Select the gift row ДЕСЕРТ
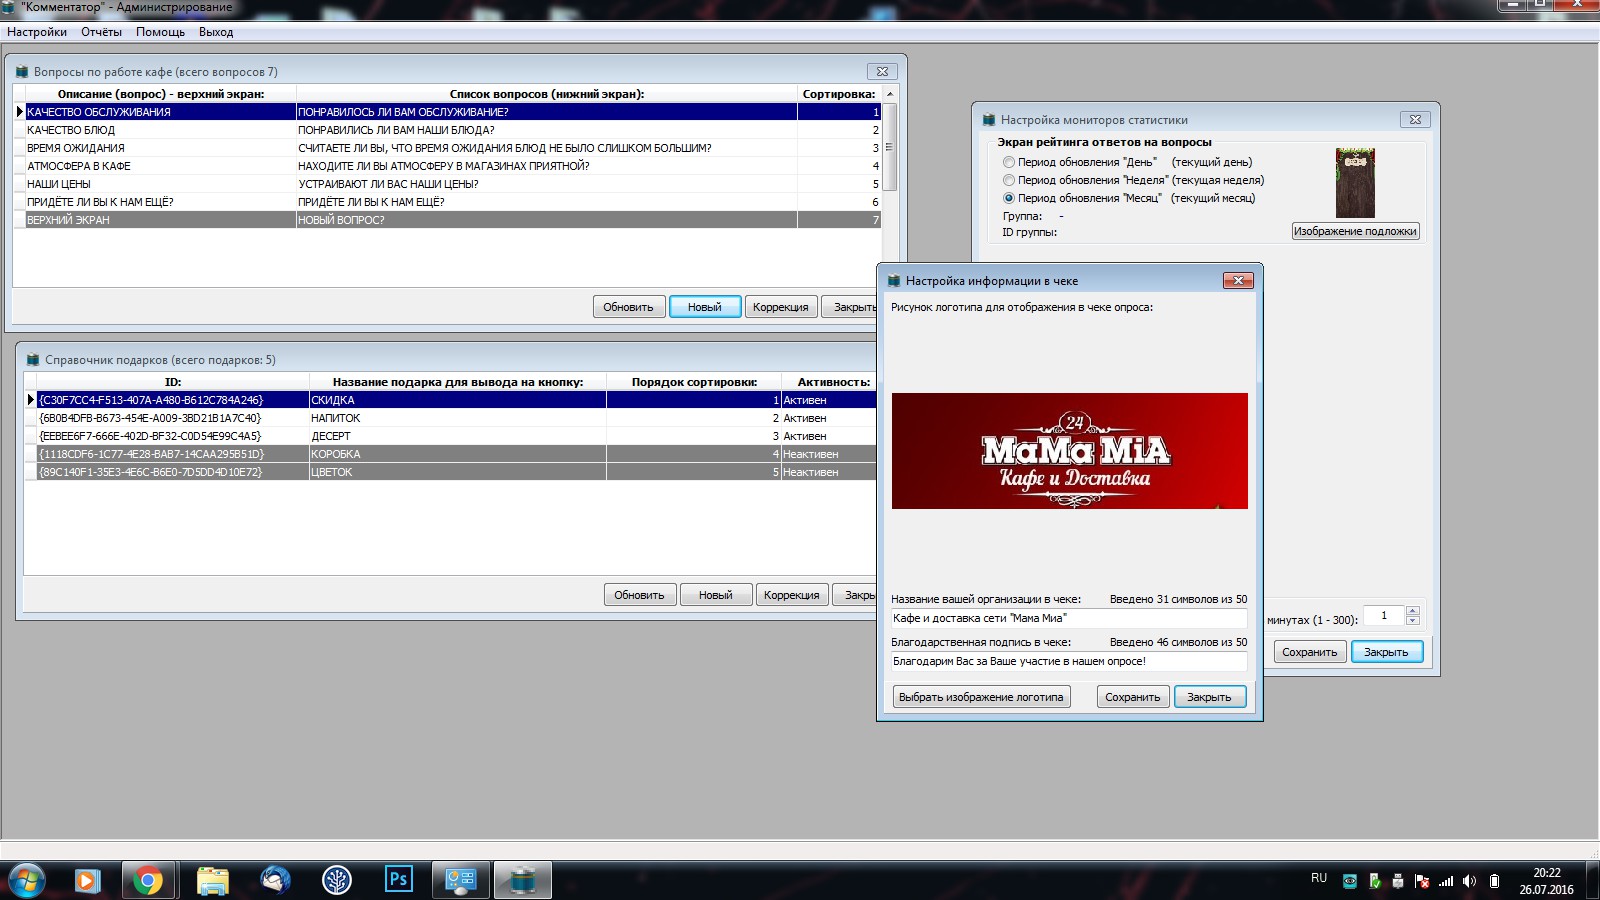 point(450,436)
